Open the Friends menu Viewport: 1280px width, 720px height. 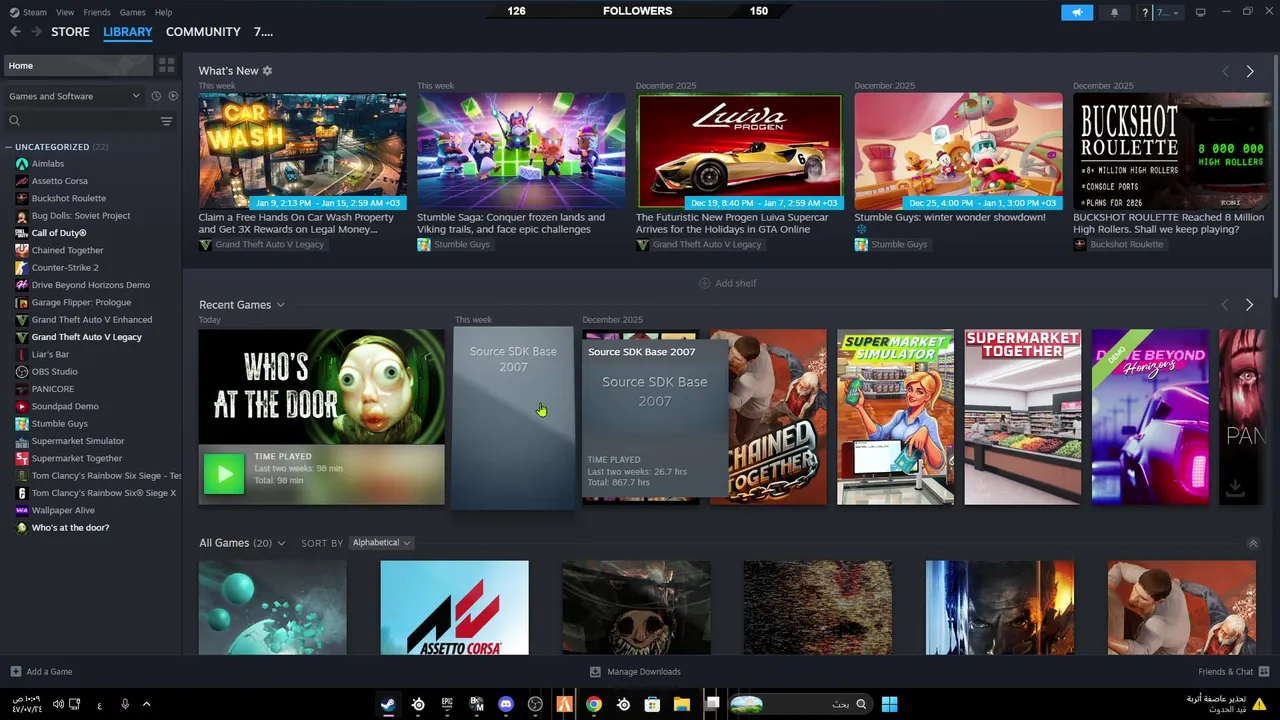click(x=97, y=12)
